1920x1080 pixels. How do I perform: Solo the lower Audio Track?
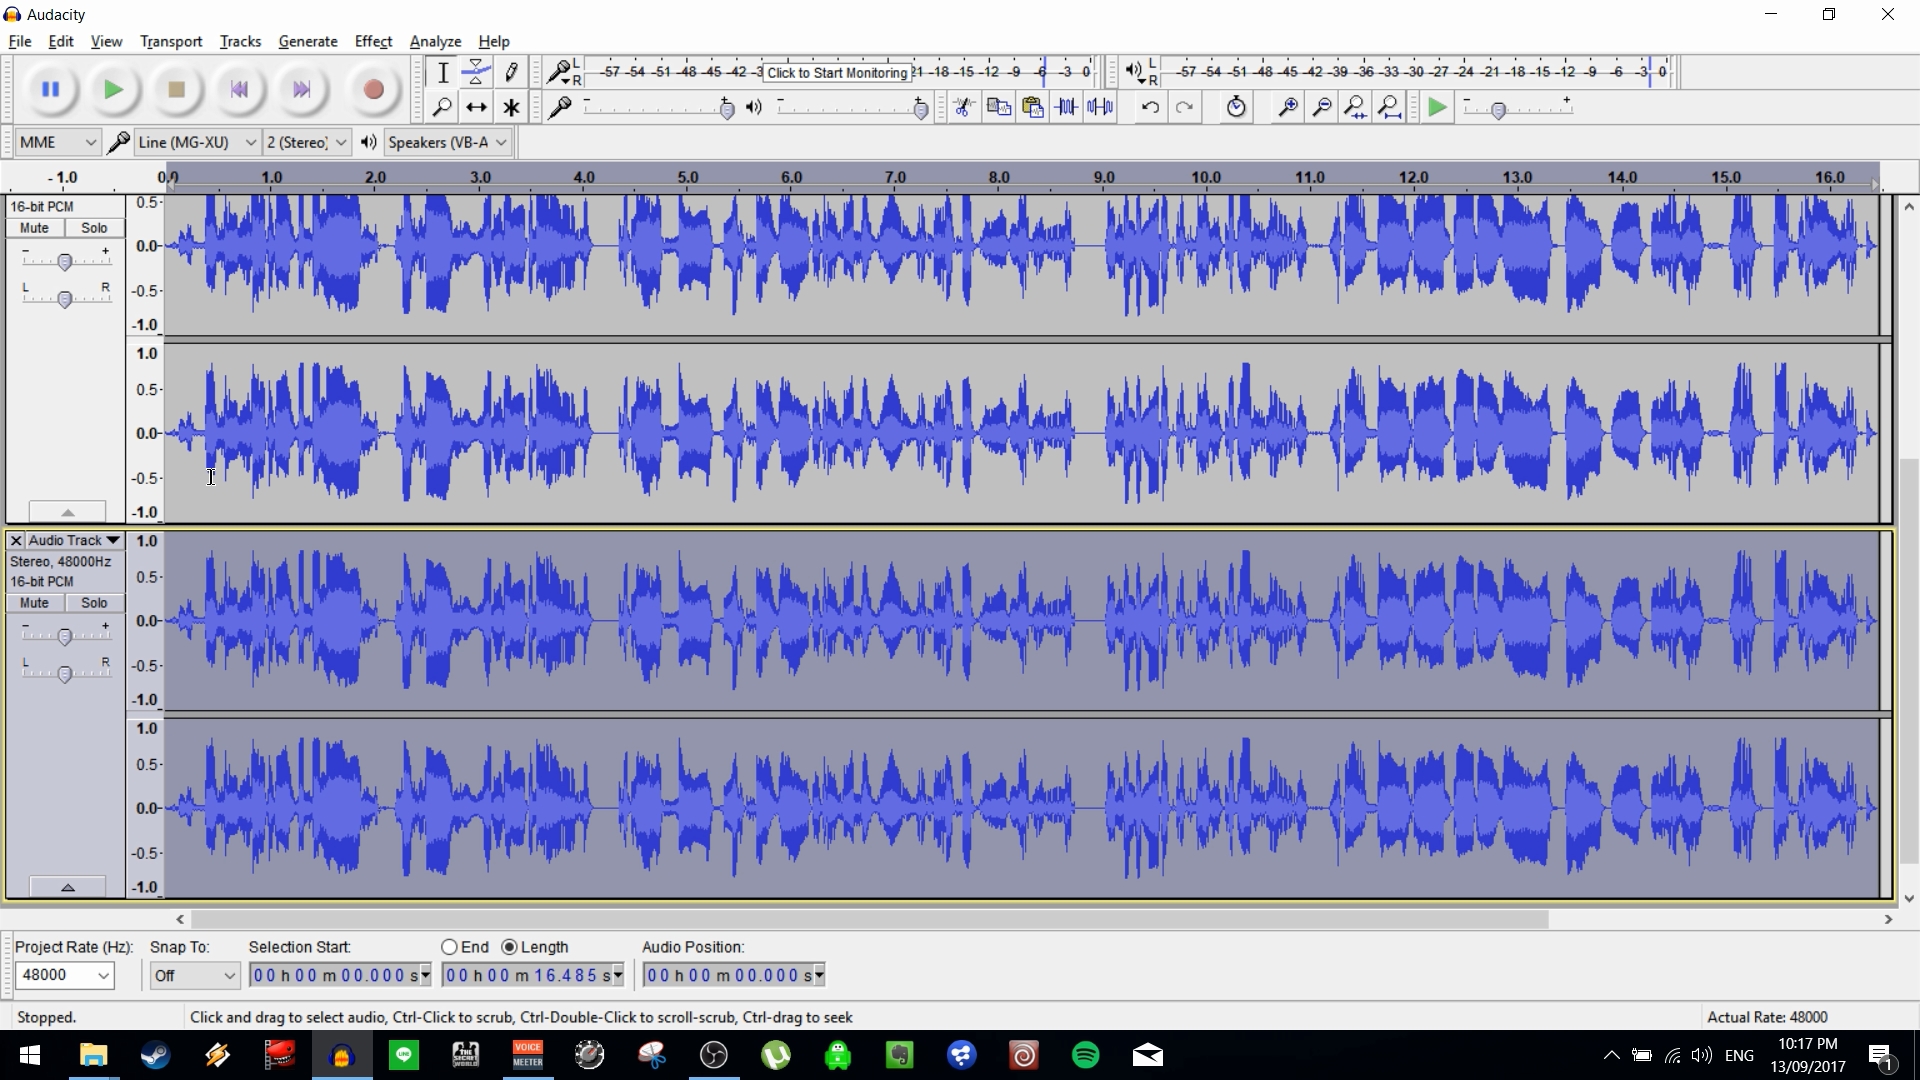click(x=95, y=603)
